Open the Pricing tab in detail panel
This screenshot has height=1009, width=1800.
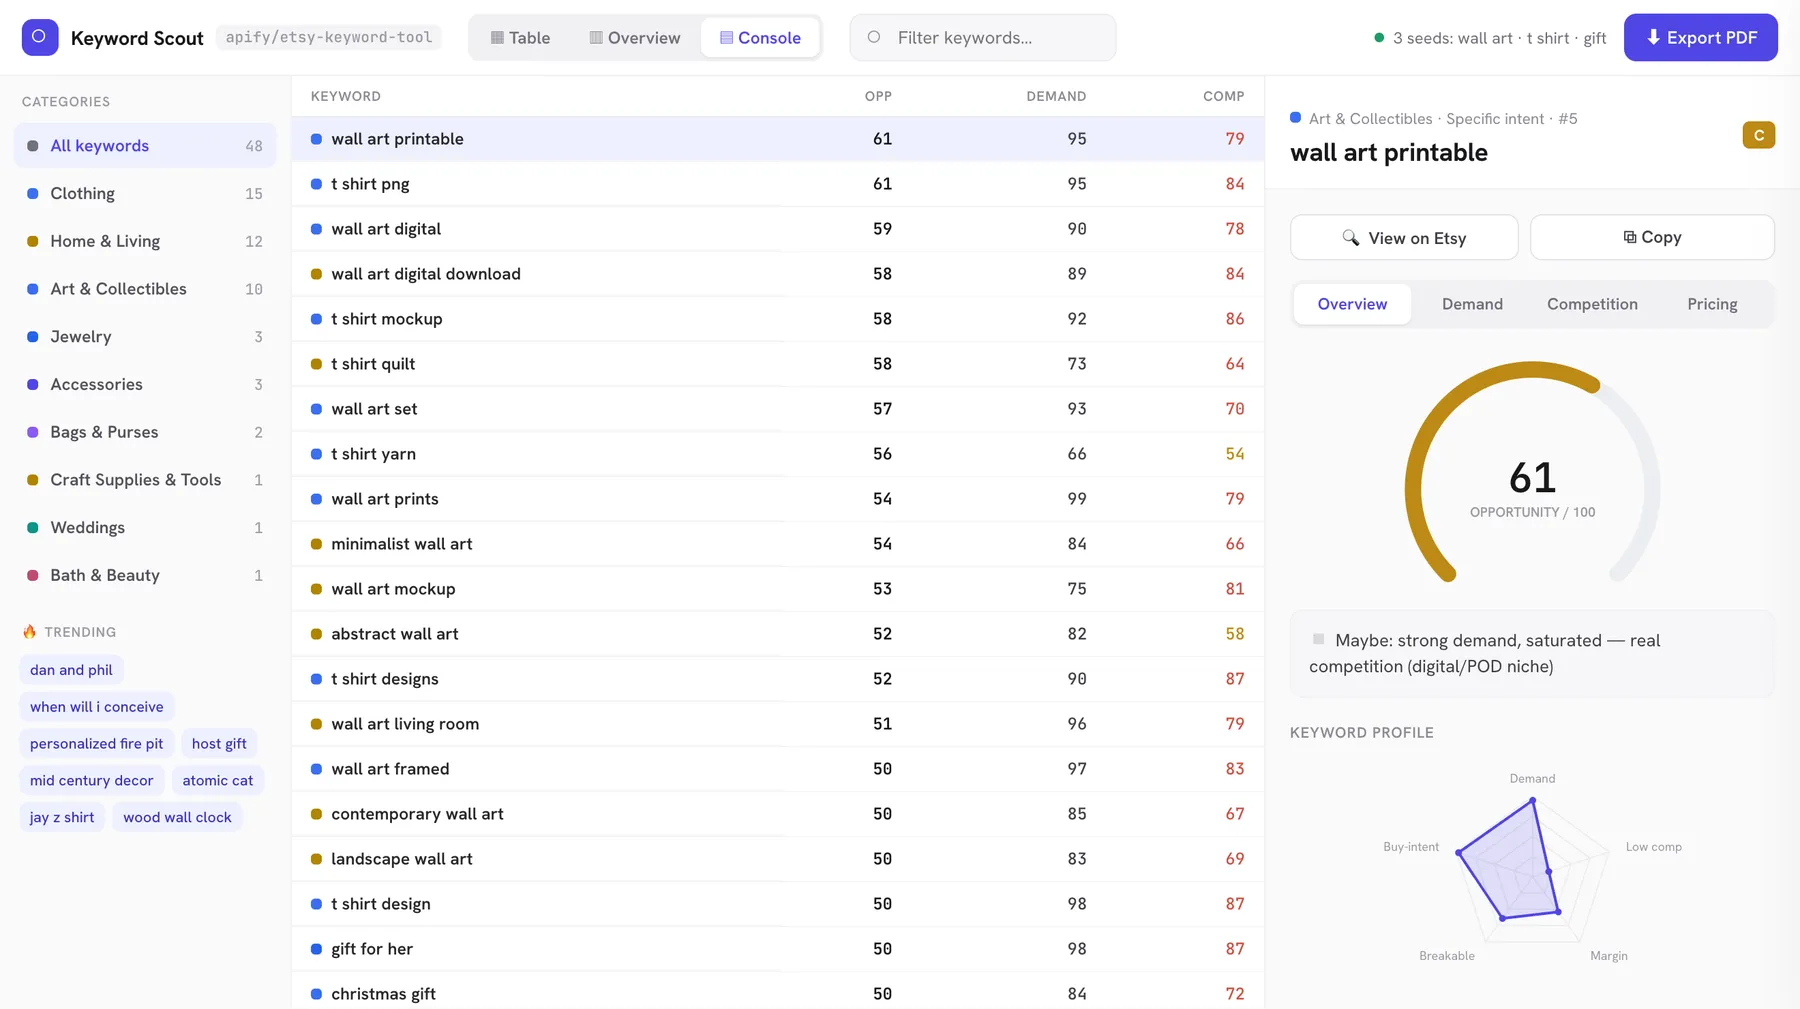tap(1712, 304)
